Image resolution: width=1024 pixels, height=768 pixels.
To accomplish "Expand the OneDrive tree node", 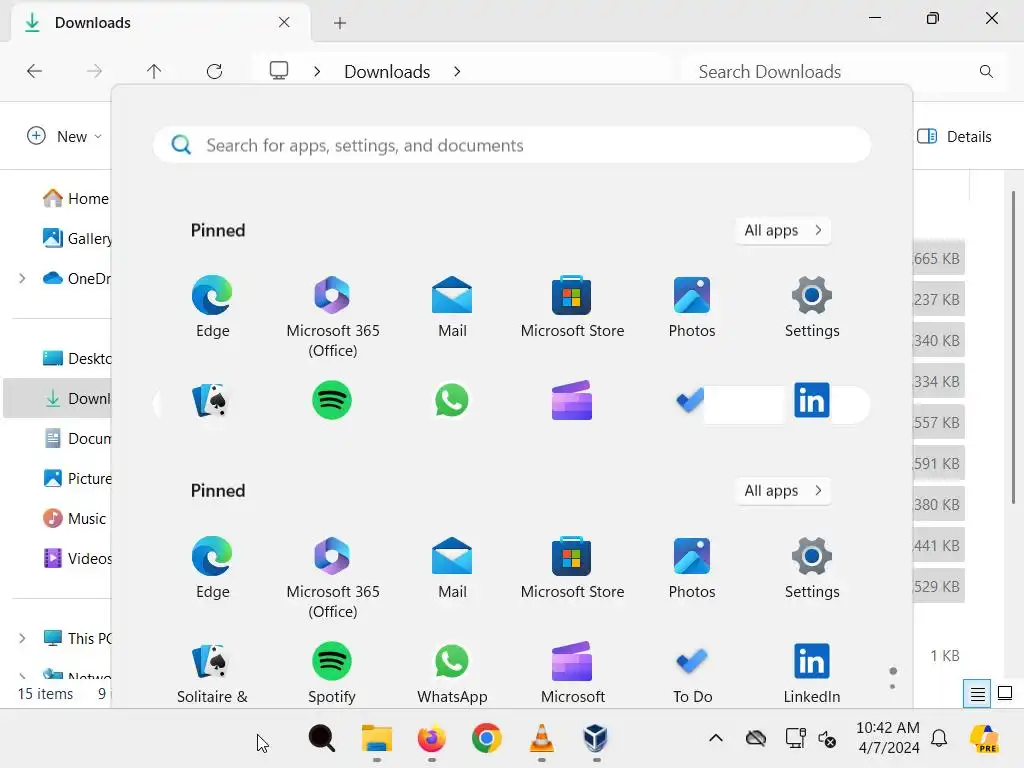I will [x=22, y=279].
